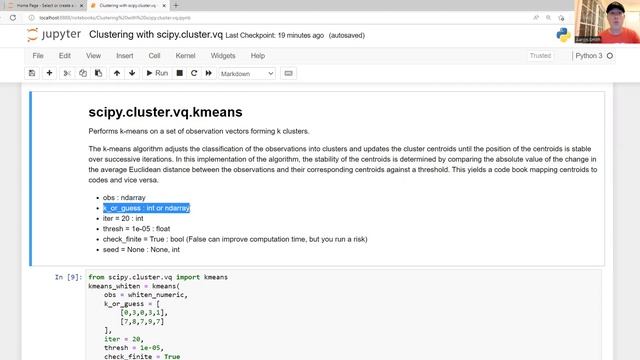
Task: Open the command palette keyboard icon
Action: click(x=288, y=73)
